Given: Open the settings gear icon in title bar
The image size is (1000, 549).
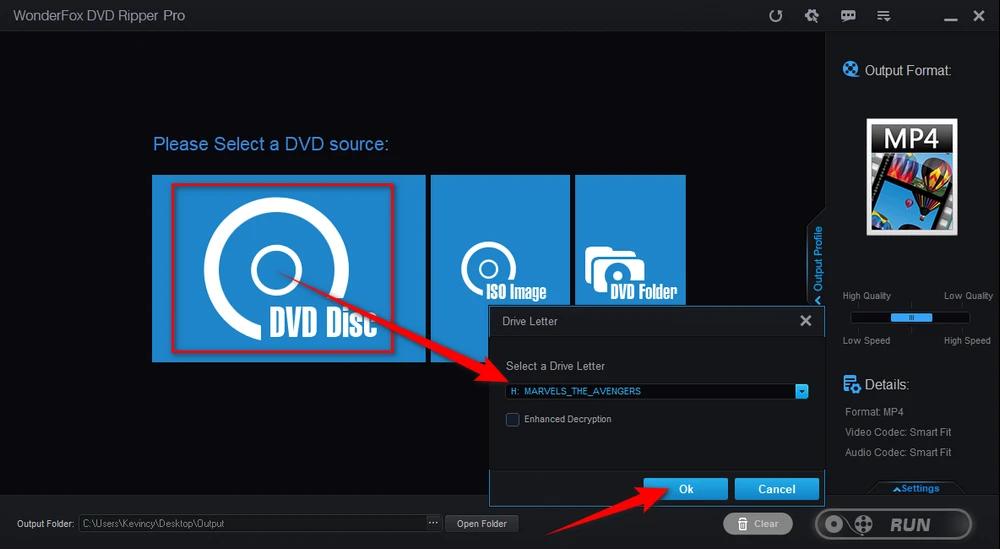Looking at the screenshot, I should click(811, 16).
